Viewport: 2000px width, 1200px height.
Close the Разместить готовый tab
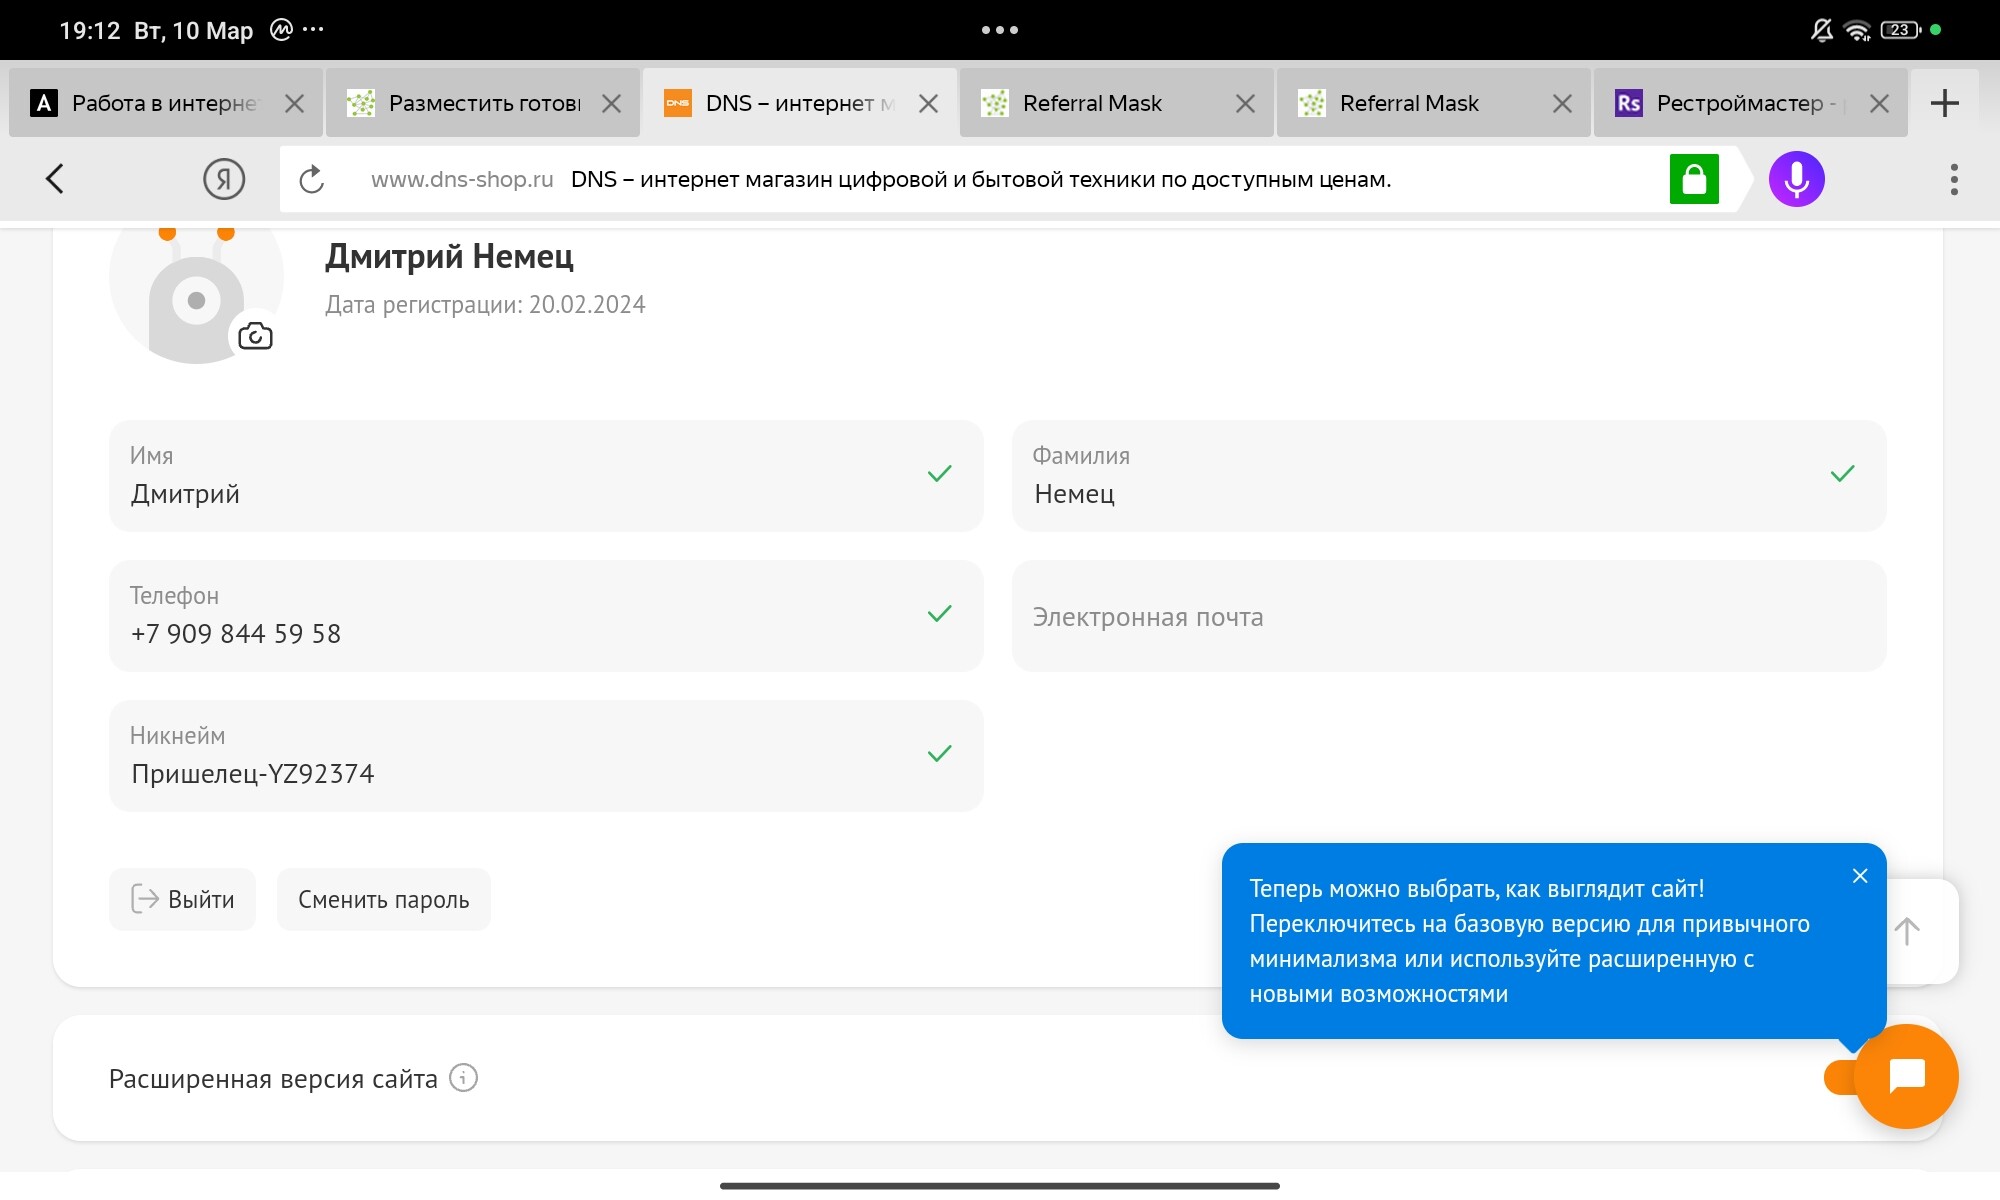[611, 103]
